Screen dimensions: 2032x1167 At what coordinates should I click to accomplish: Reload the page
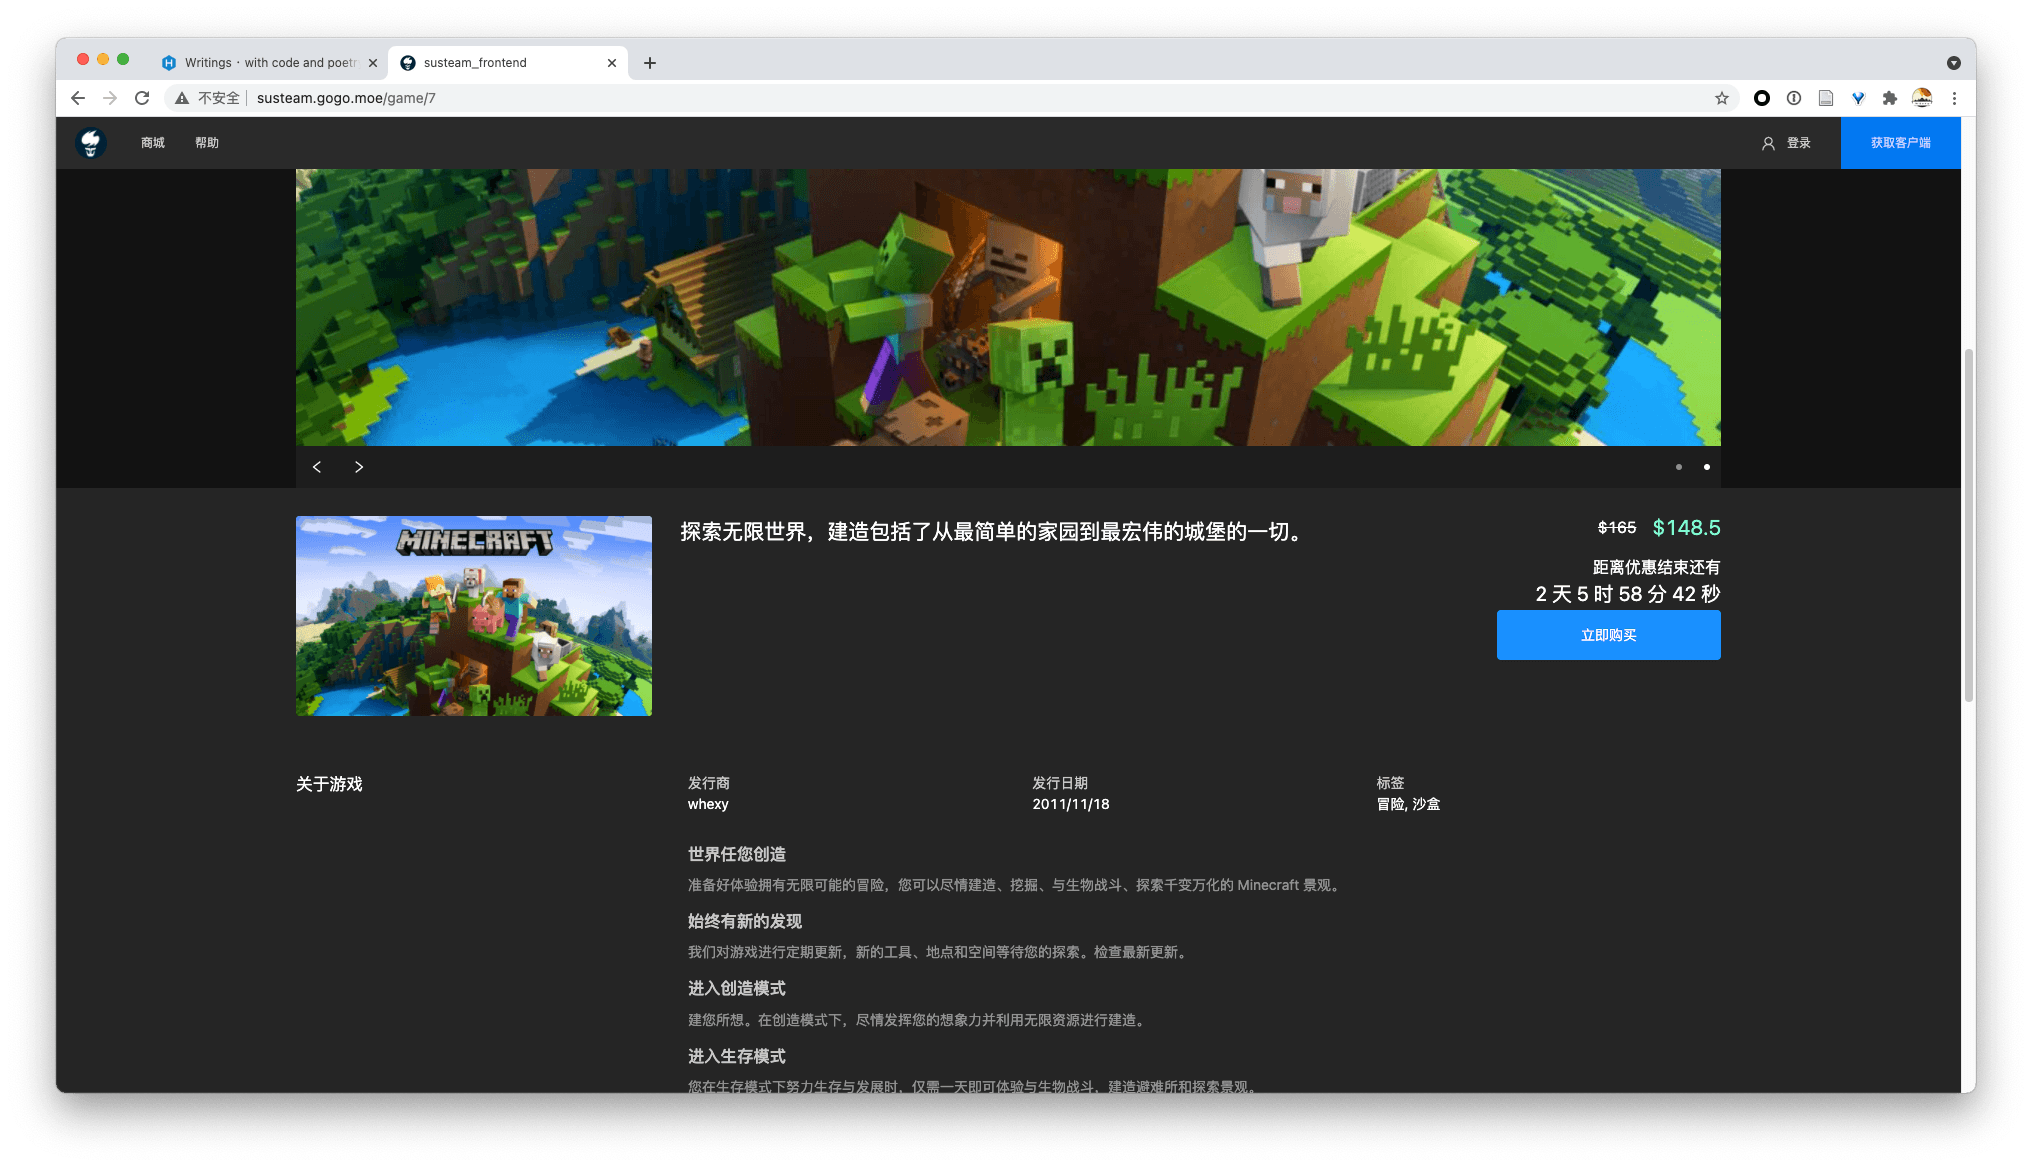click(142, 98)
